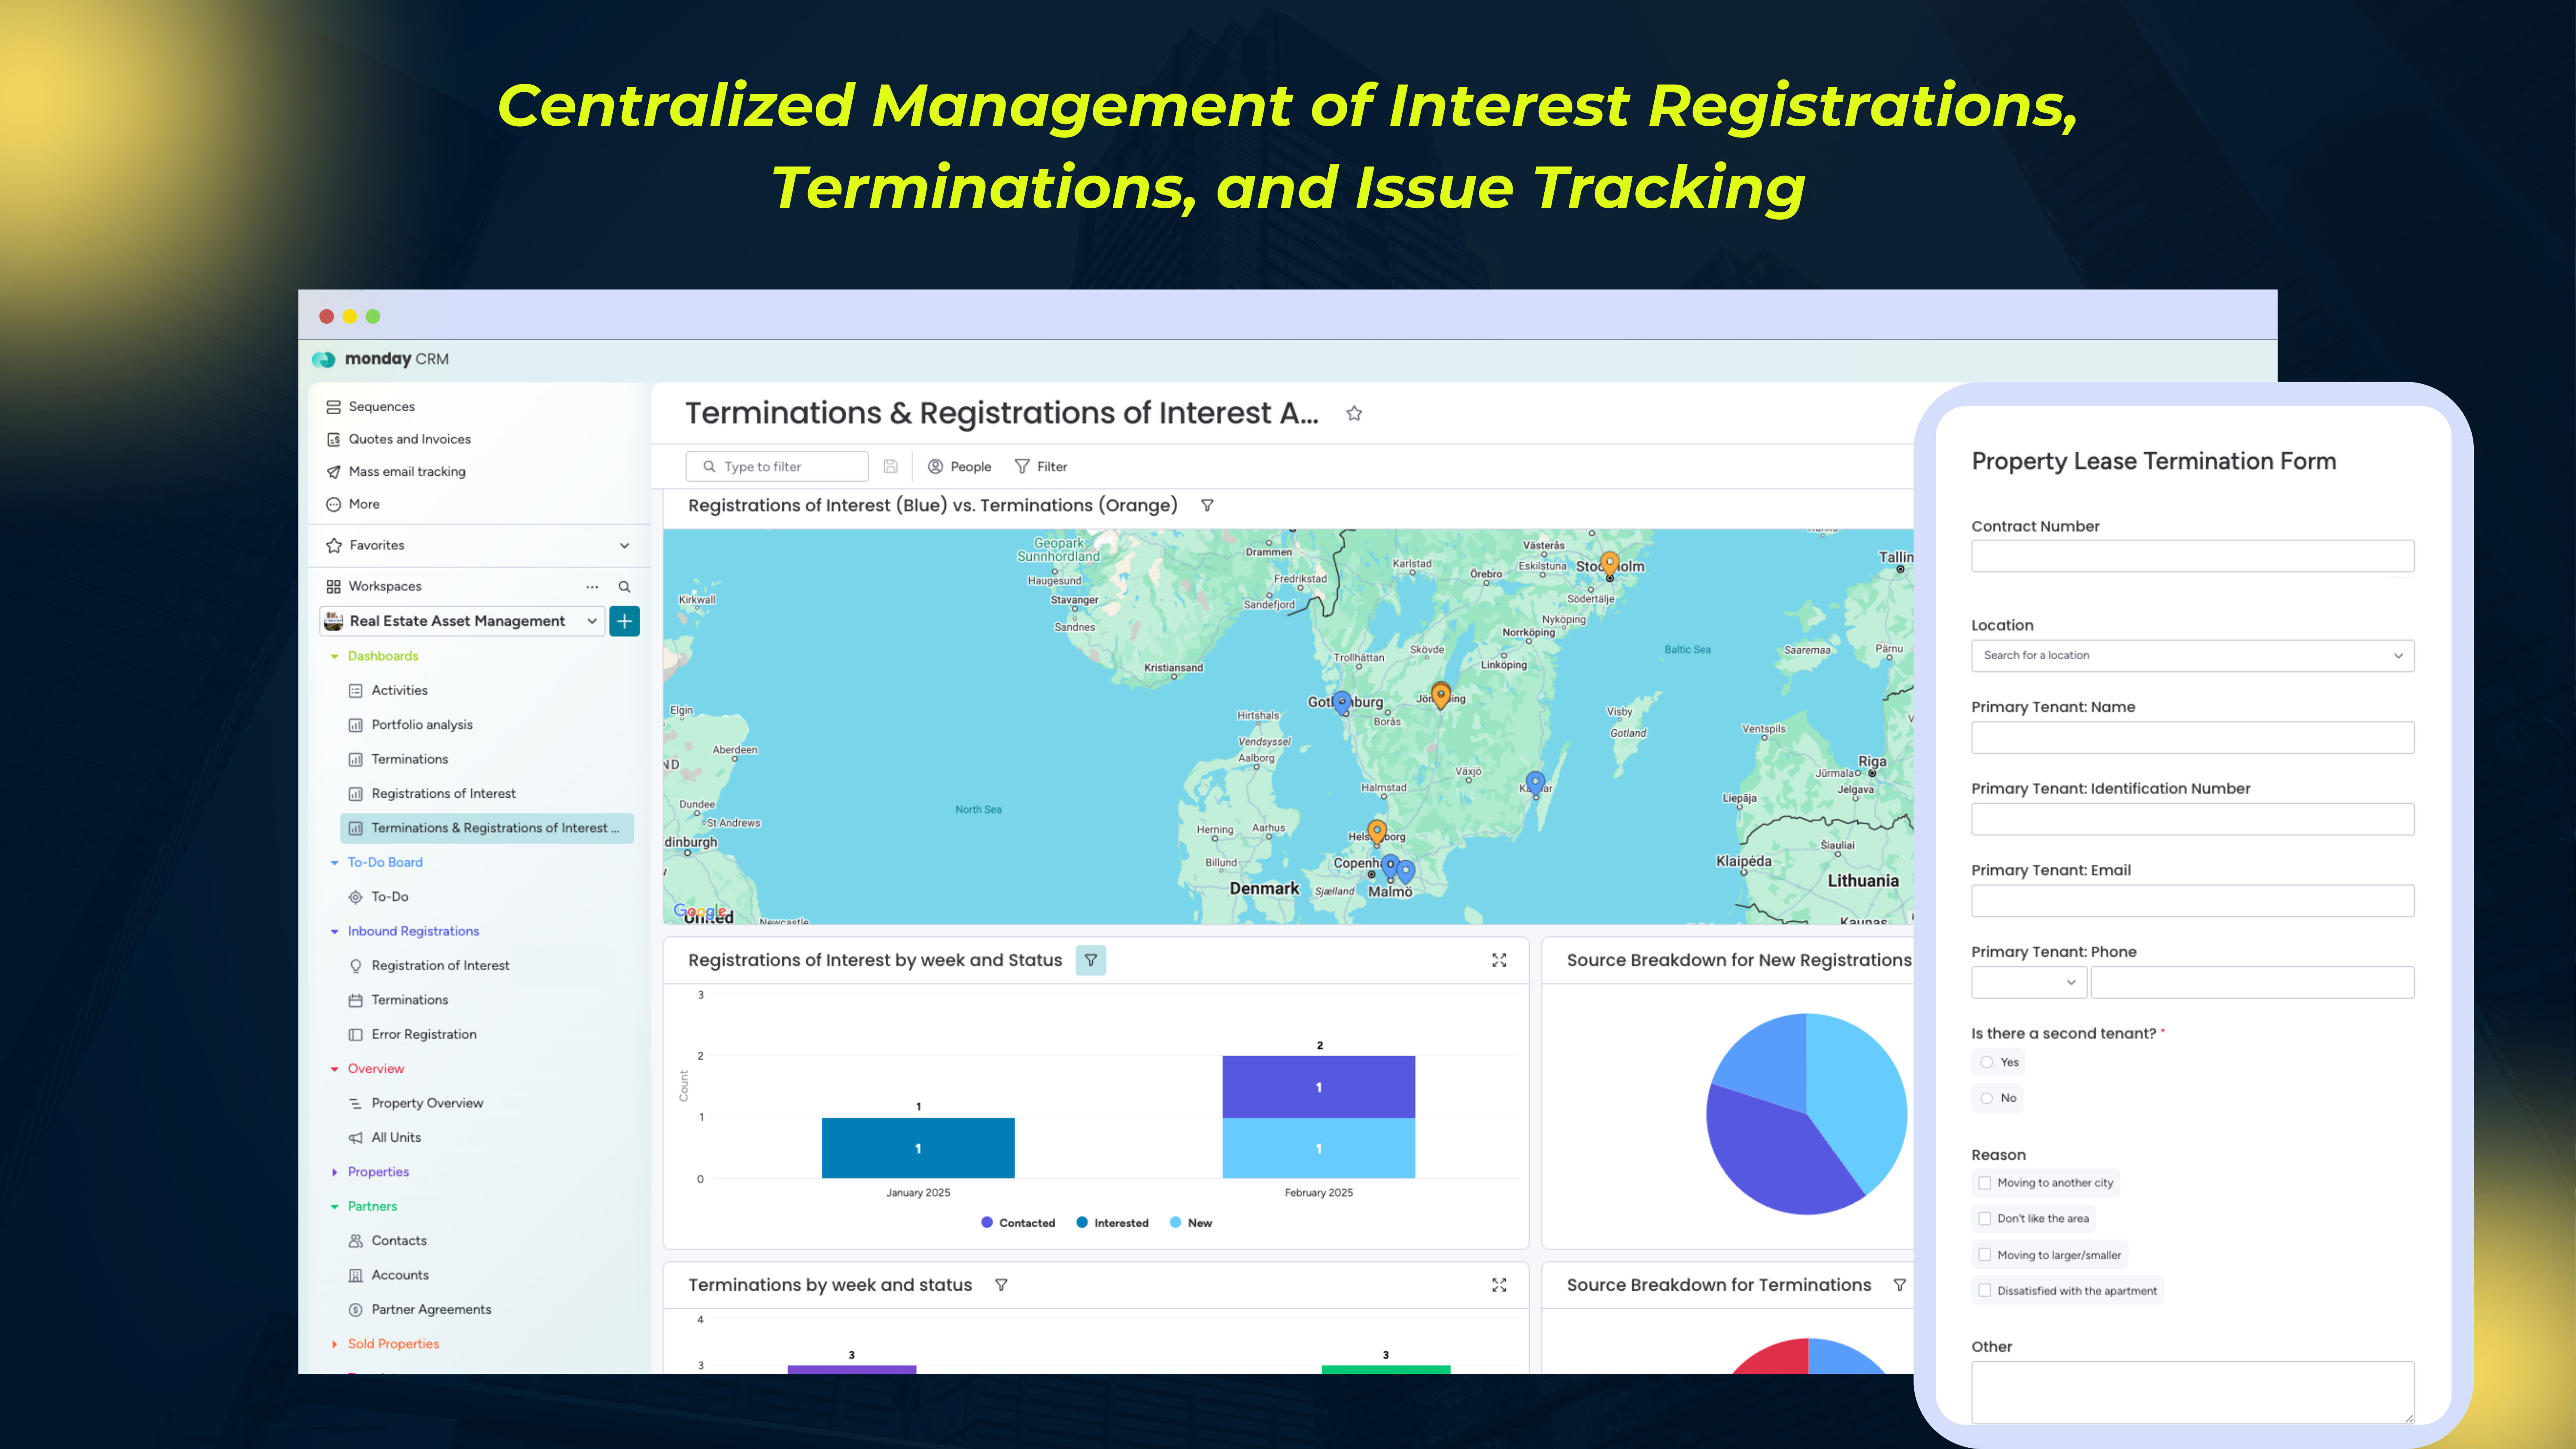Toggle the Interested legend item
Screen dimensions: 2576x1449
click(x=1112, y=1223)
